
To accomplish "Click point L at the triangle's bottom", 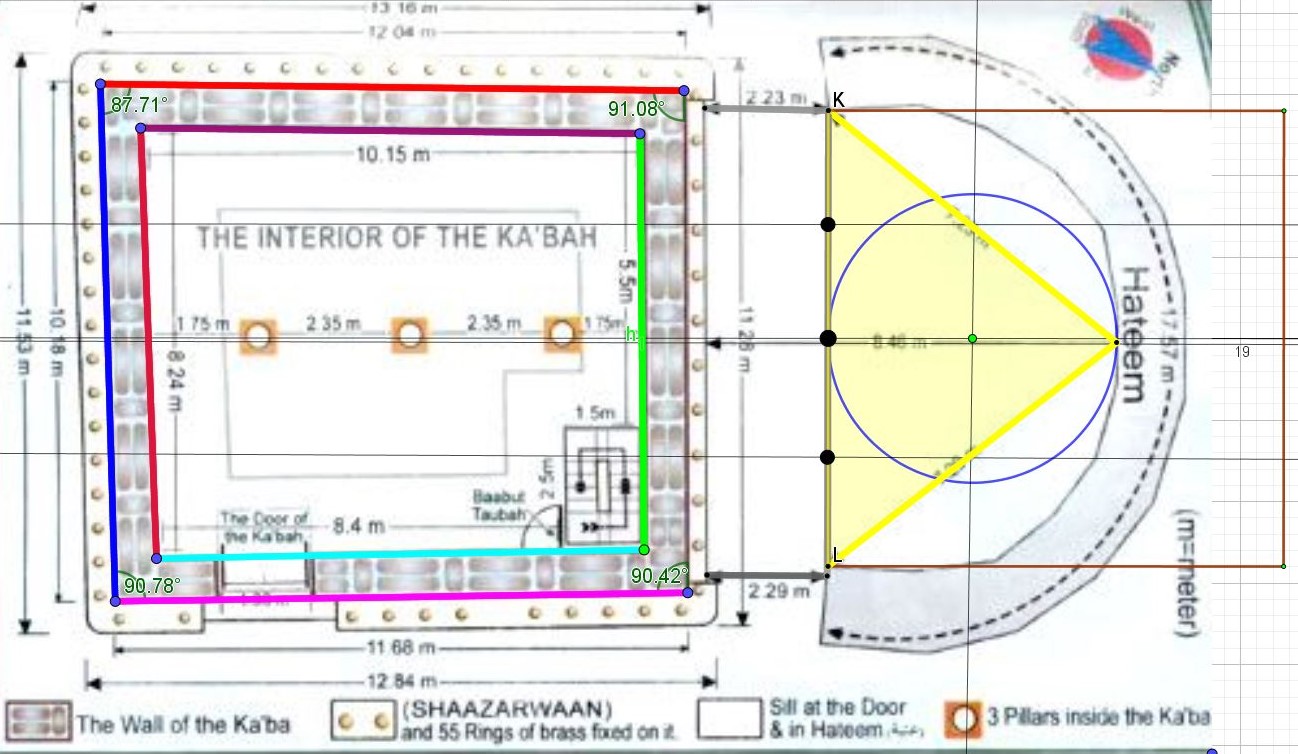I will click(829, 567).
